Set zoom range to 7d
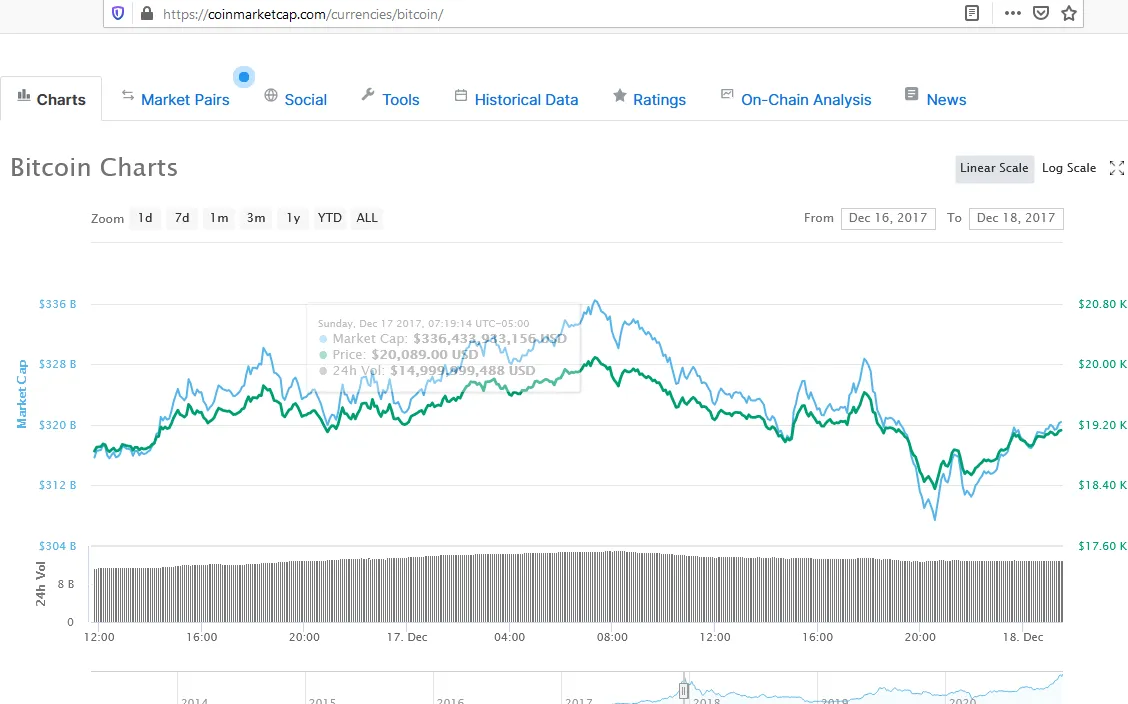The height and width of the screenshot is (704, 1128). (182, 218)
